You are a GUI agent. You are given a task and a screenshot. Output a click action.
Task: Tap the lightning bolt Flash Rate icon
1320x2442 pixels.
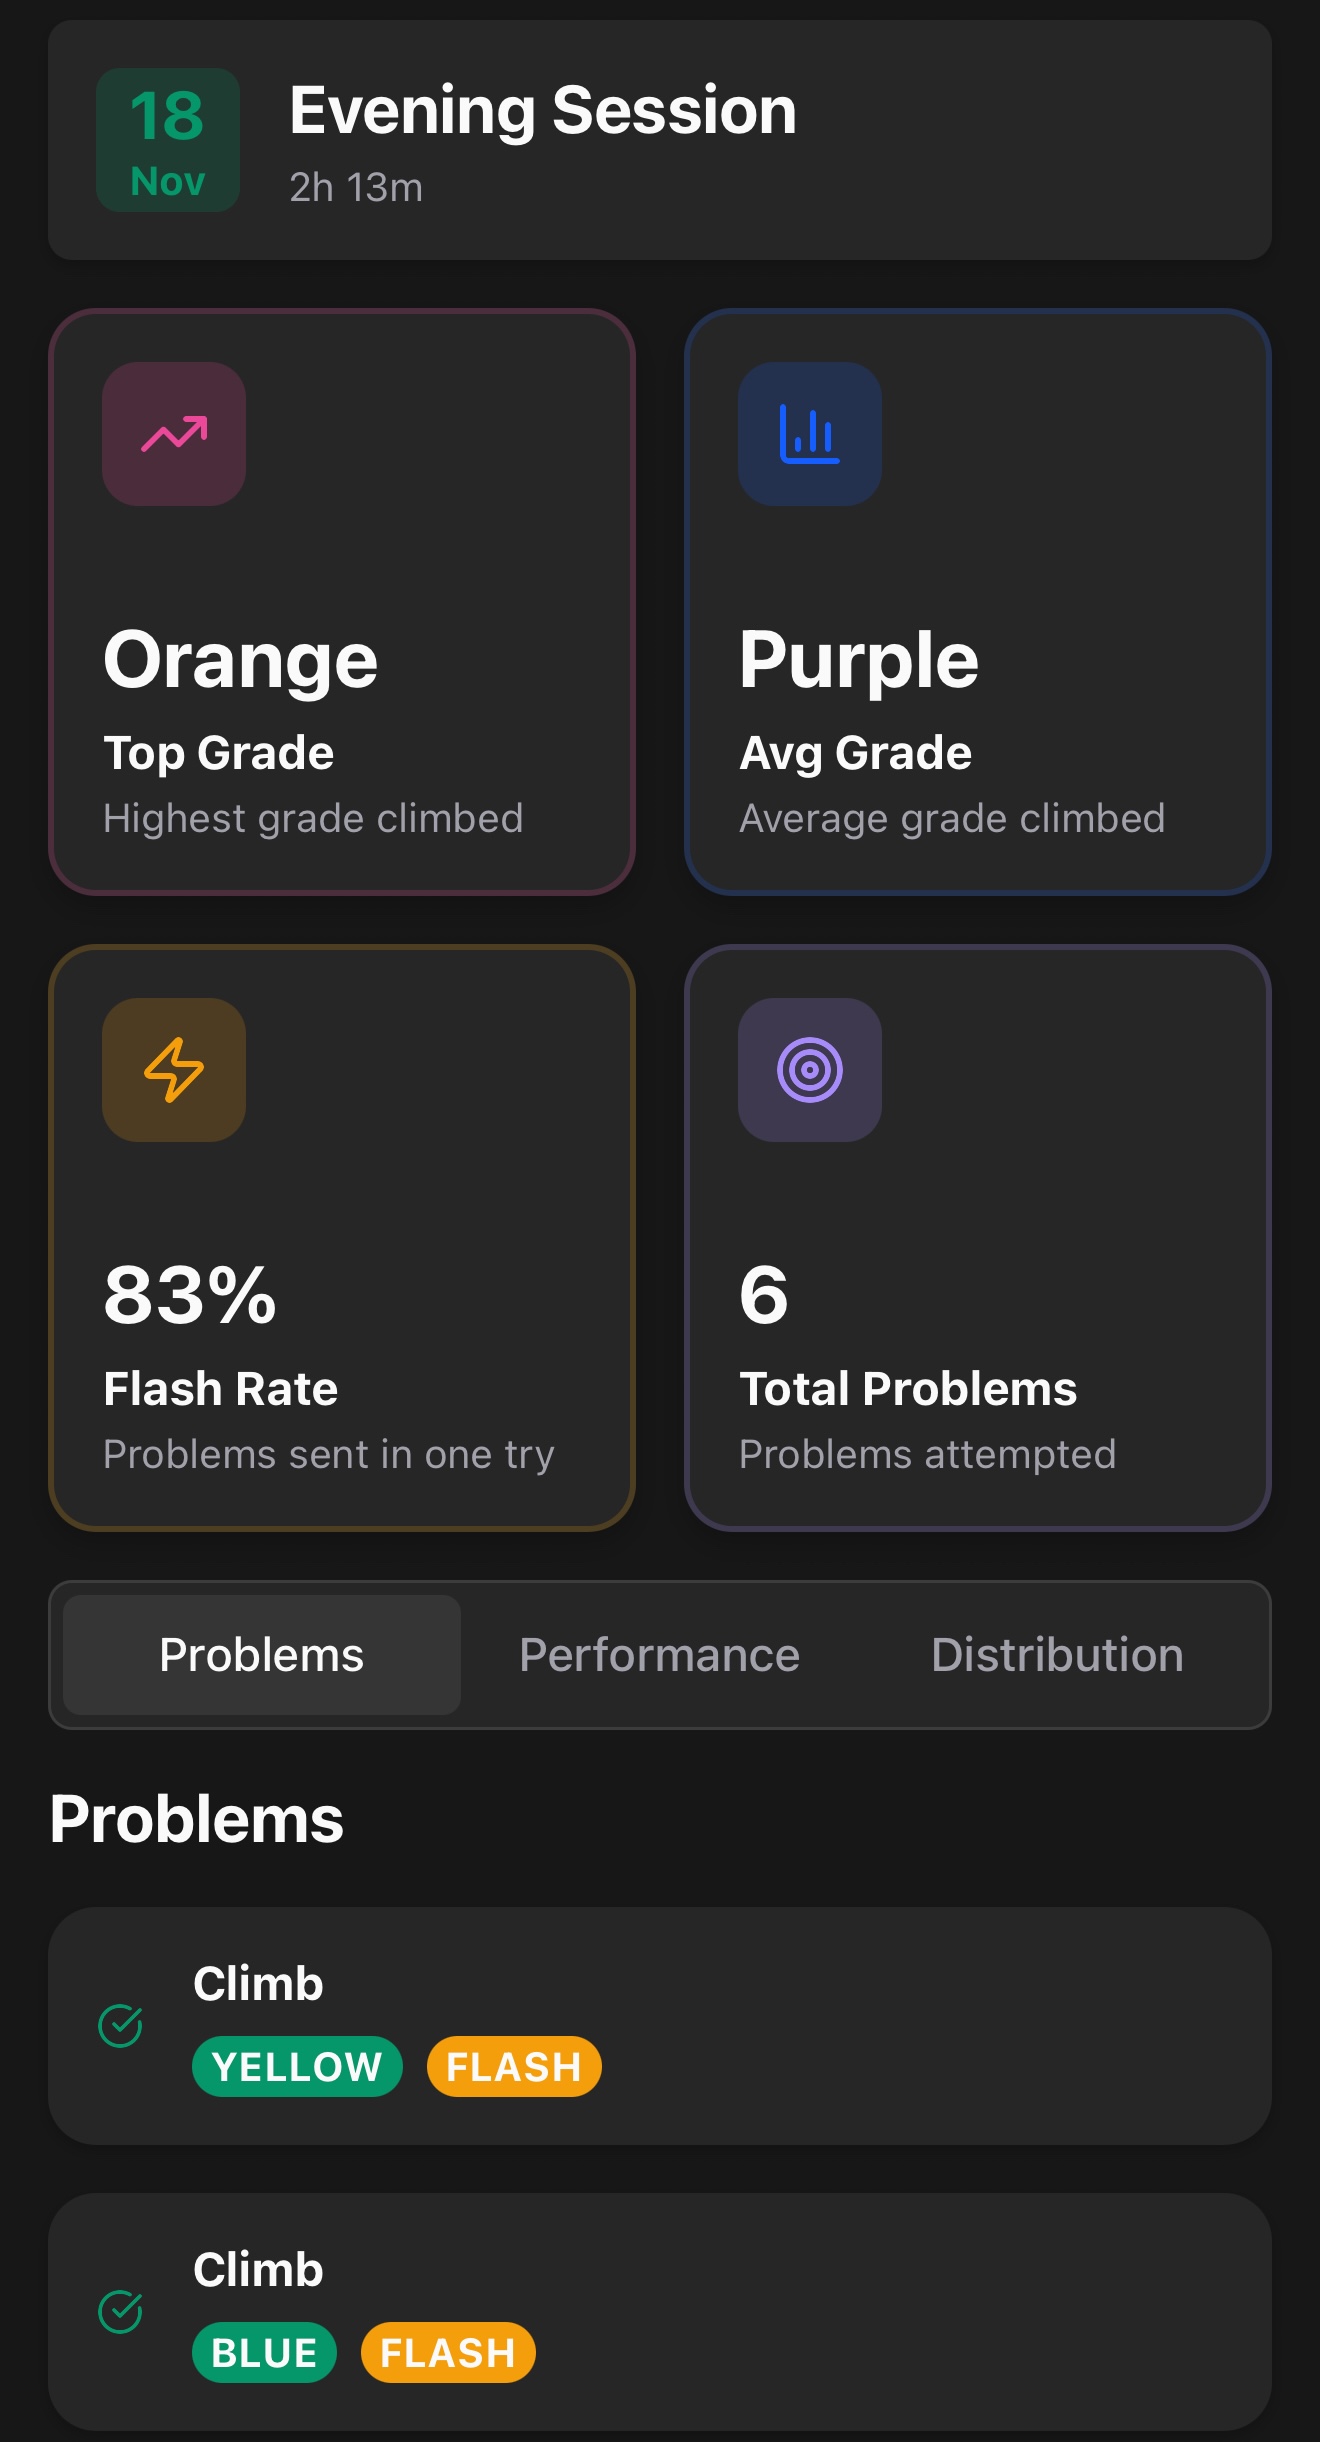(x=174, y=1070)
